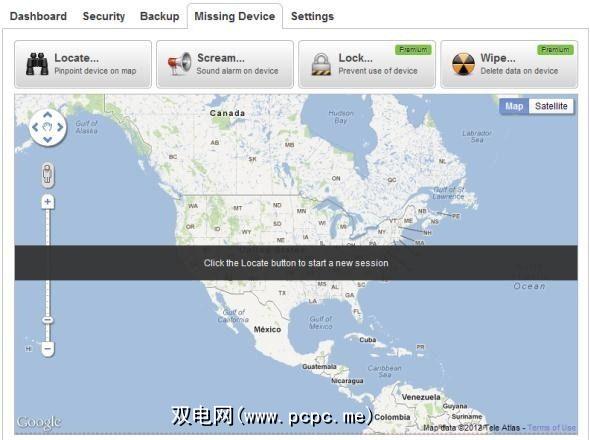This screenshot has height=440, width=590.
Task: Click the megaphone Scream icon
Action: (179, 64)
